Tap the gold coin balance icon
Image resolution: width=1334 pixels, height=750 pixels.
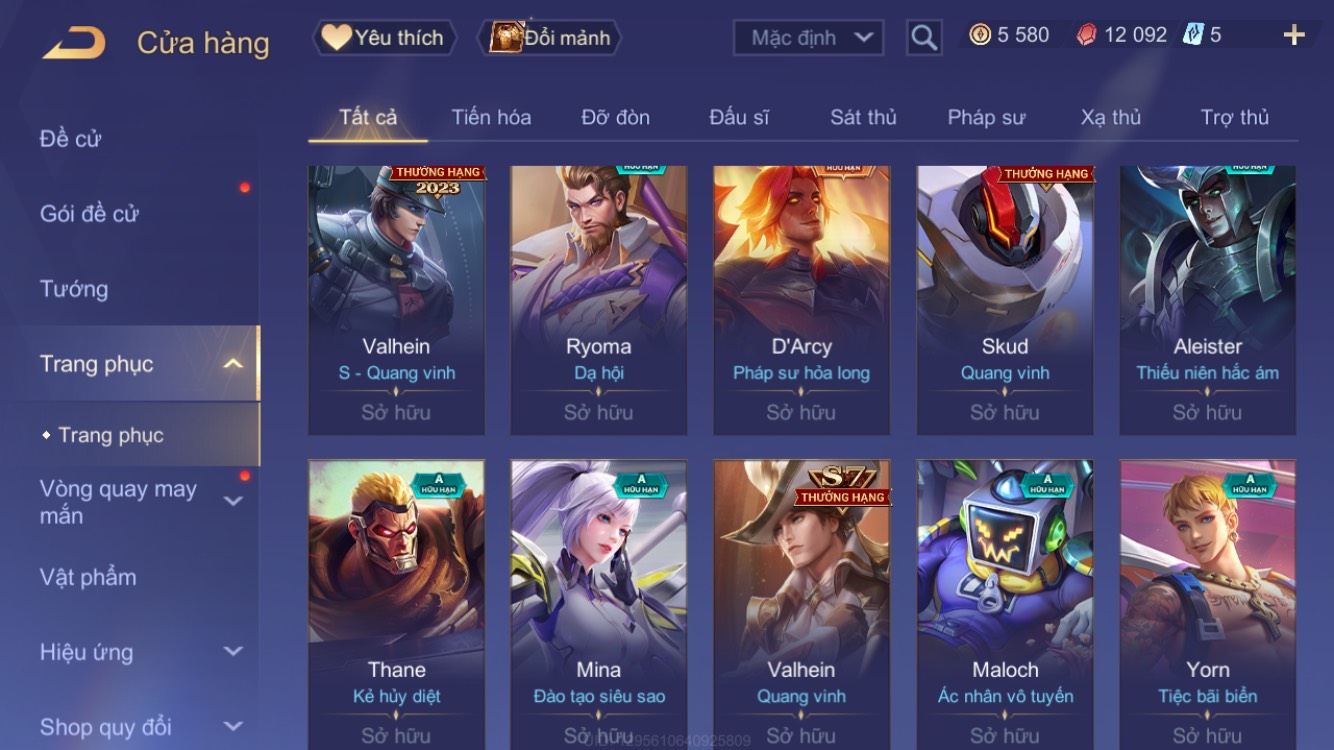pyautogui.click(x=980, y=35)
